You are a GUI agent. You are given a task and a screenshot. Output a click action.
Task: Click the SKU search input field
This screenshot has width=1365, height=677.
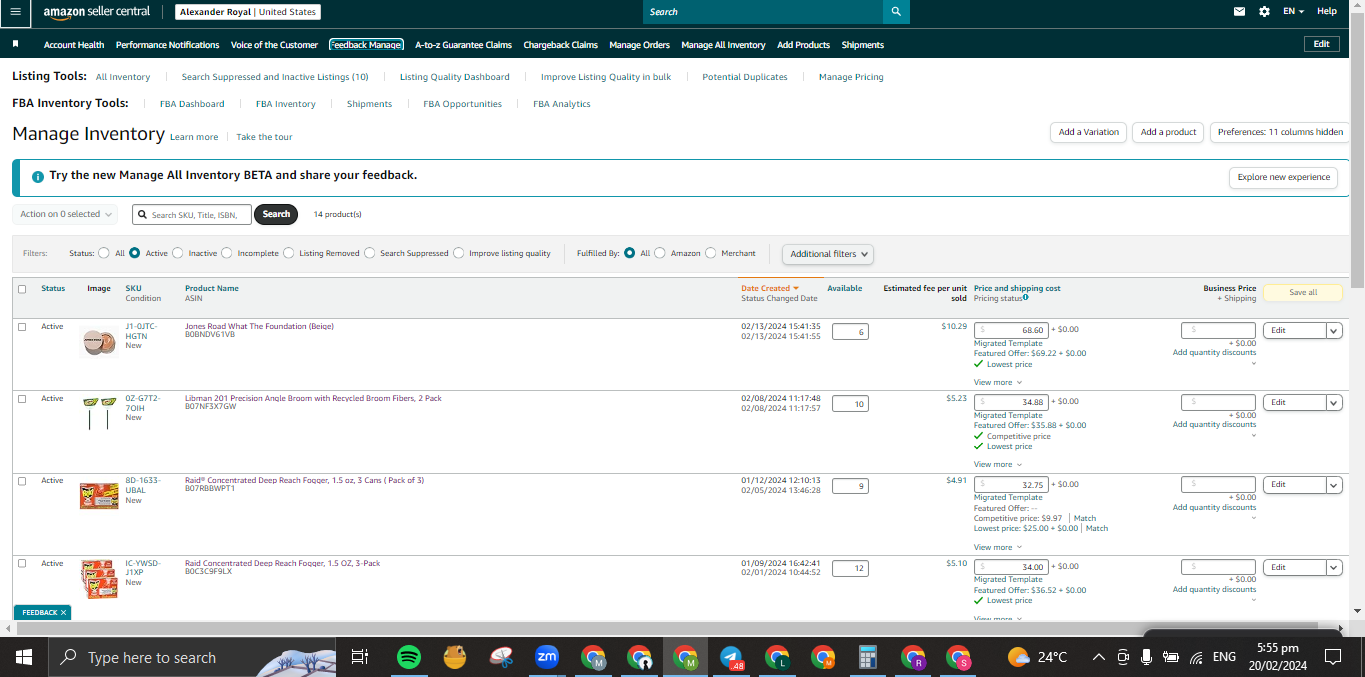coord(192,214)
